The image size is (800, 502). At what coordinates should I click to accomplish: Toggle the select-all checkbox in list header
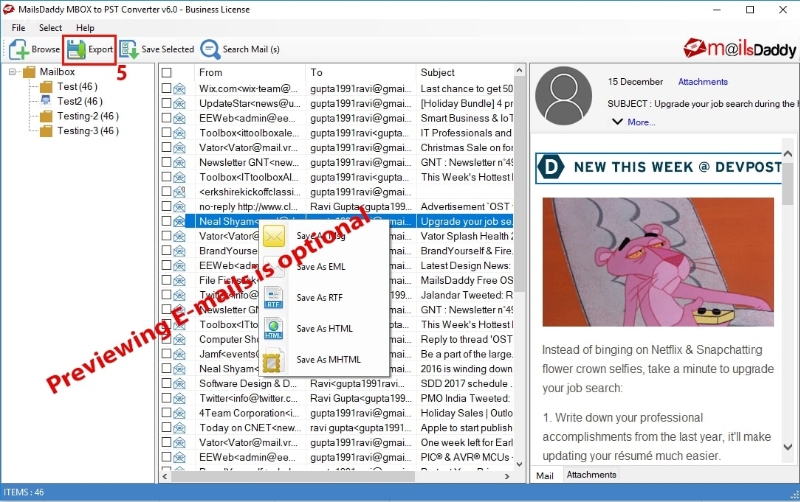pyautogui.click(x=167, y=73)
